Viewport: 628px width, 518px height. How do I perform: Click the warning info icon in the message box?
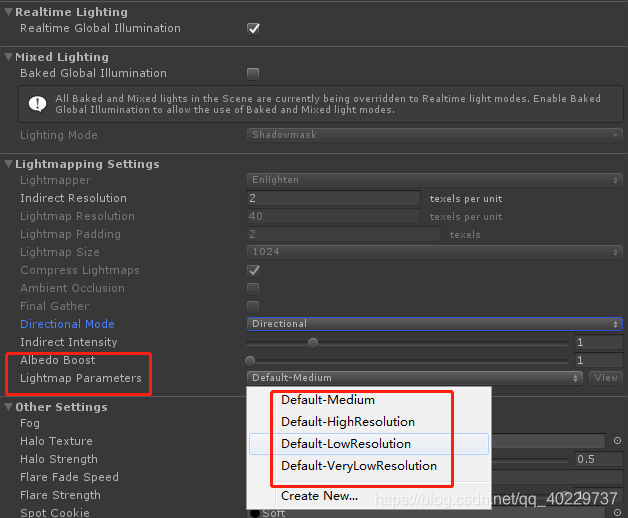[x=37, y=104]
